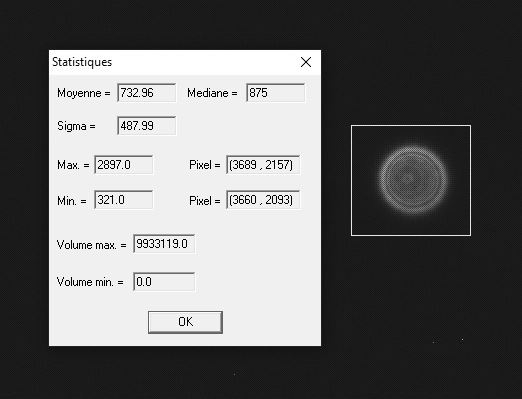Click the Min. value field 321.0
522x399 pixels.
point(124,200)
